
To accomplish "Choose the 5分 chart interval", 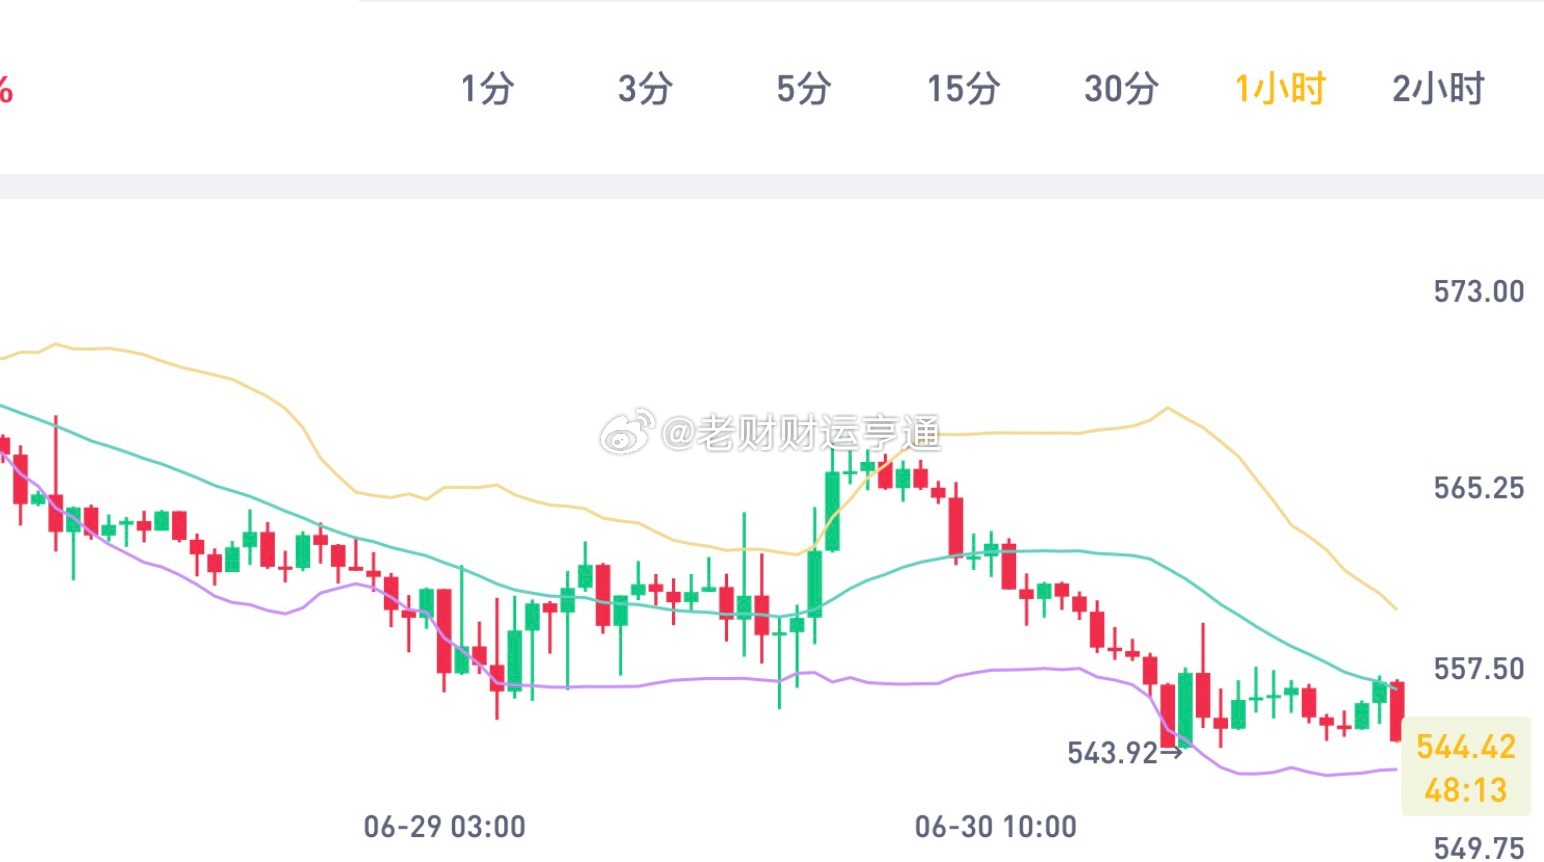I will [804, 89].
